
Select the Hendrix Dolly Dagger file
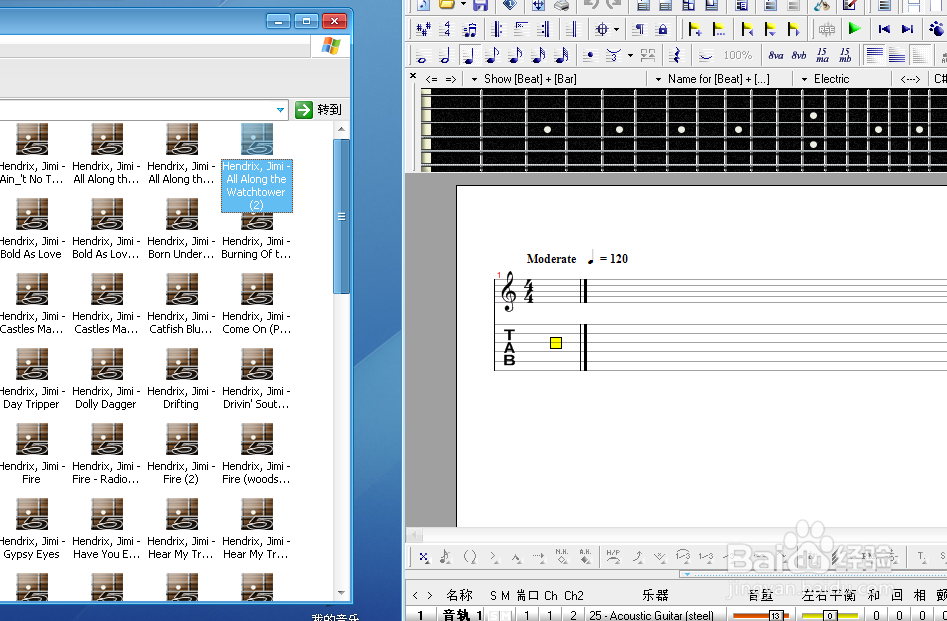pos(106,379)
